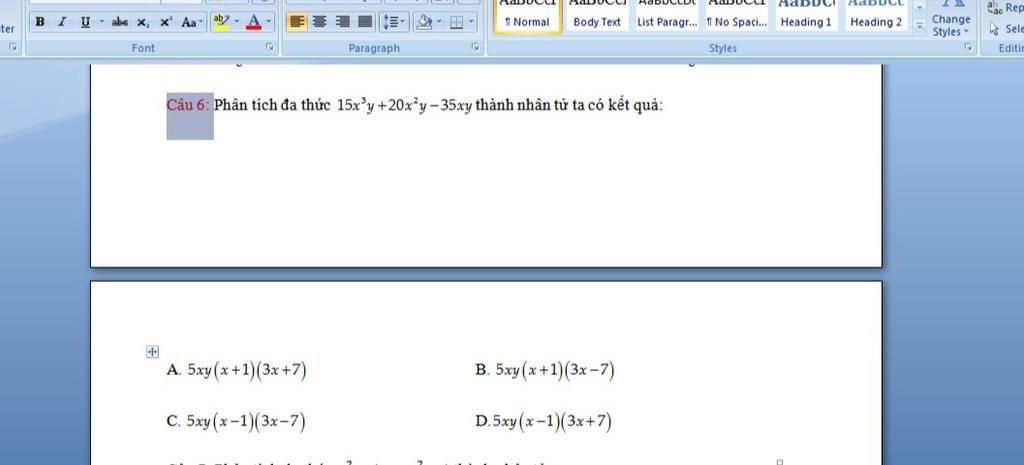1024x465 pixels.
Task: Select answer D. 5xy(x−1)(3x+7)
Action: [544, 421]
